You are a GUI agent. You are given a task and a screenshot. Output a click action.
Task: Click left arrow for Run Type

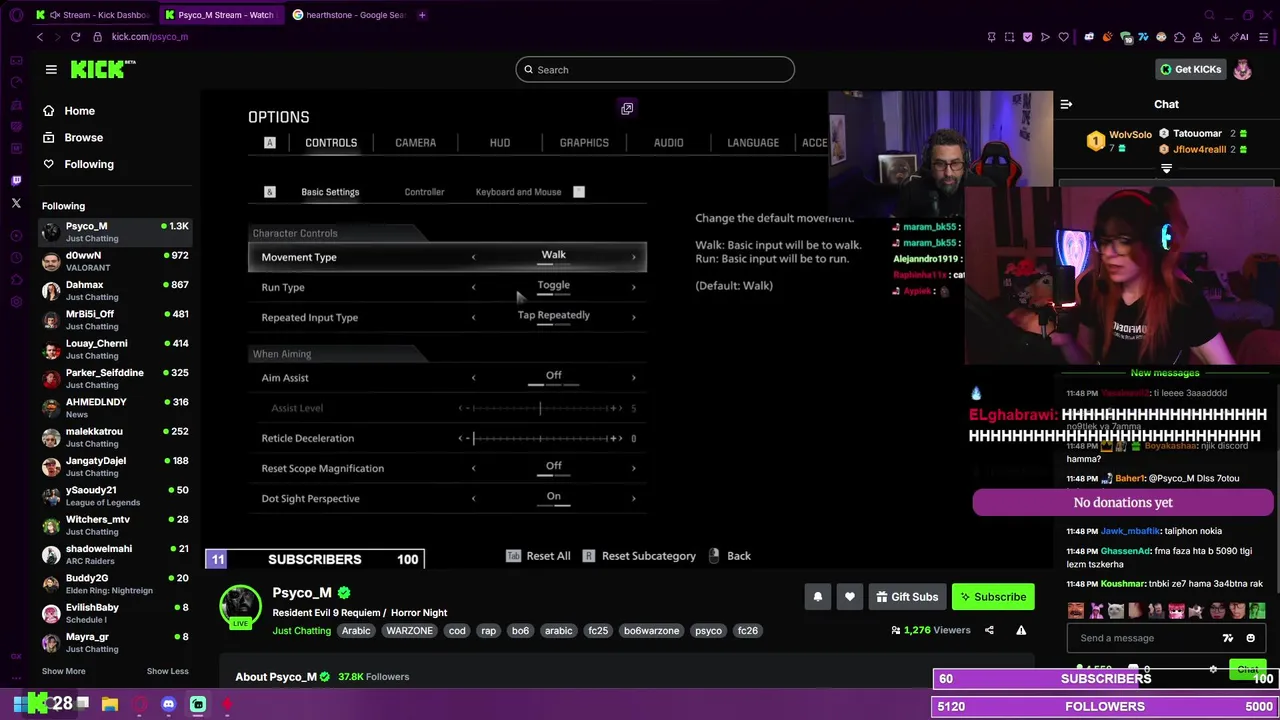click(473, 287)
